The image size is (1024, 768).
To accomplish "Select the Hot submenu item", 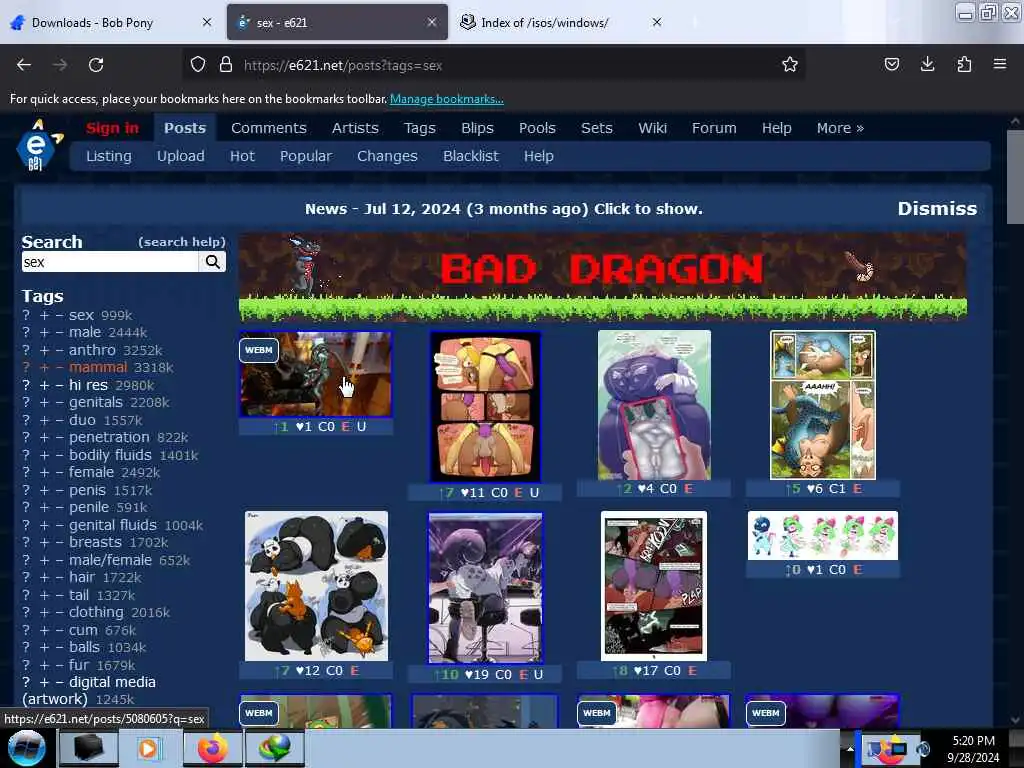I will point(242,156).
